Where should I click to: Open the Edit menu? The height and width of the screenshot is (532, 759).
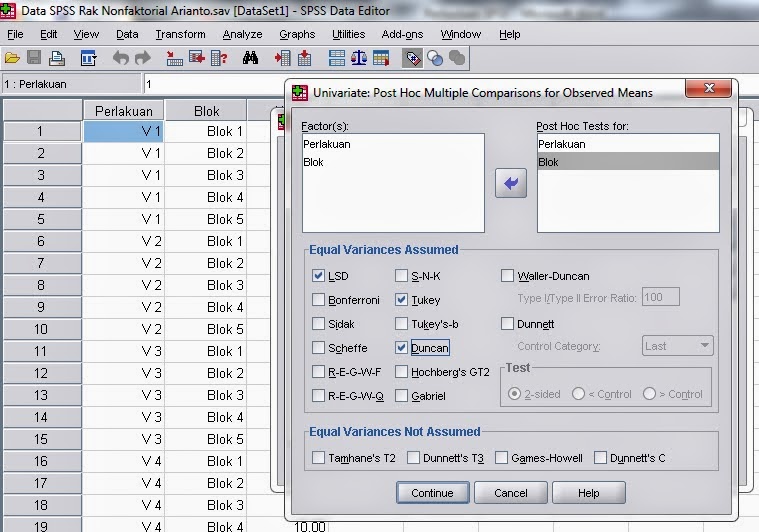(48, 34)
